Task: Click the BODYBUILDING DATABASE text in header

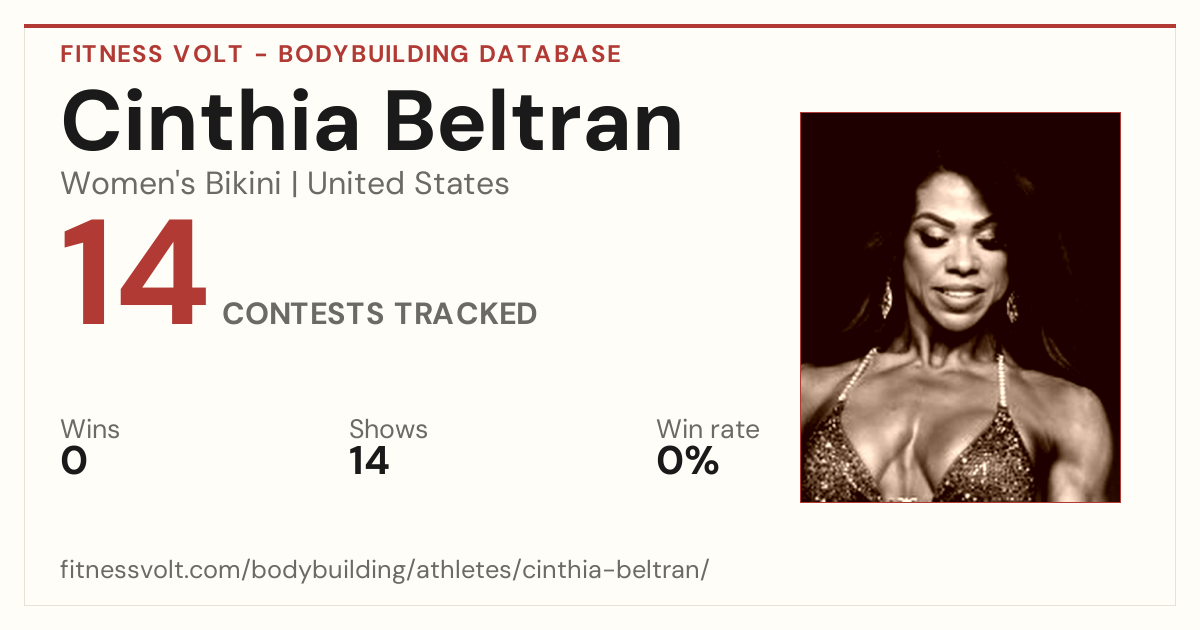Action: pyautogui.click(x=450, y=54)
